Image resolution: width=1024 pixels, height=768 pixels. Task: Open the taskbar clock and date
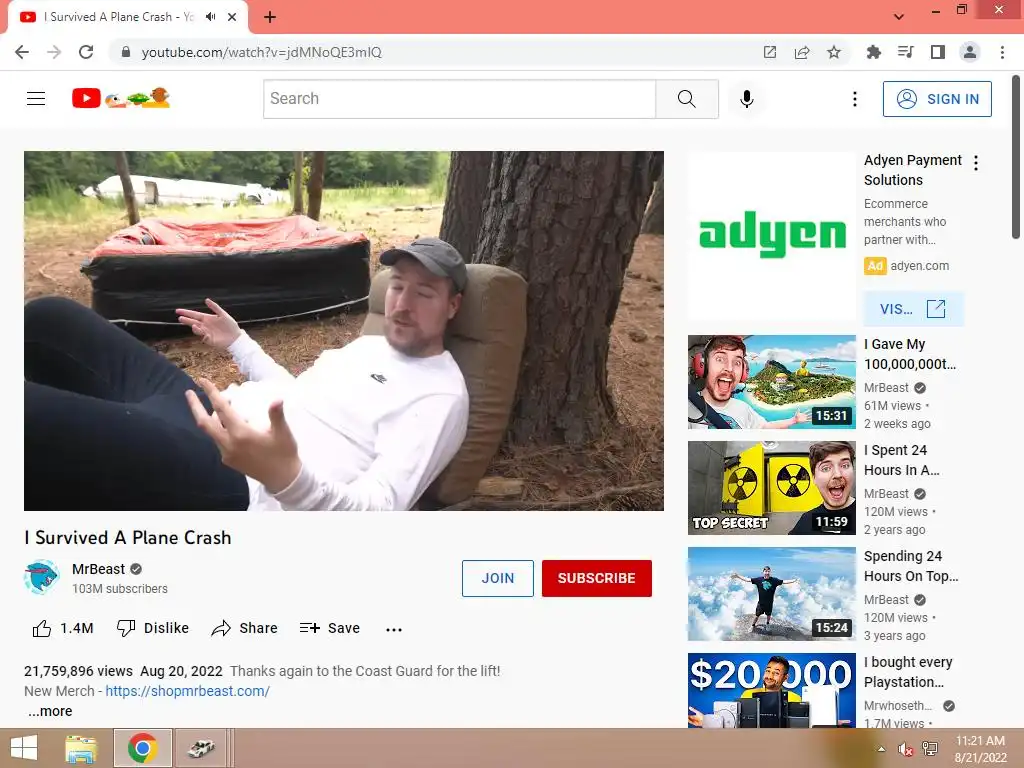(x=980, y=749)
